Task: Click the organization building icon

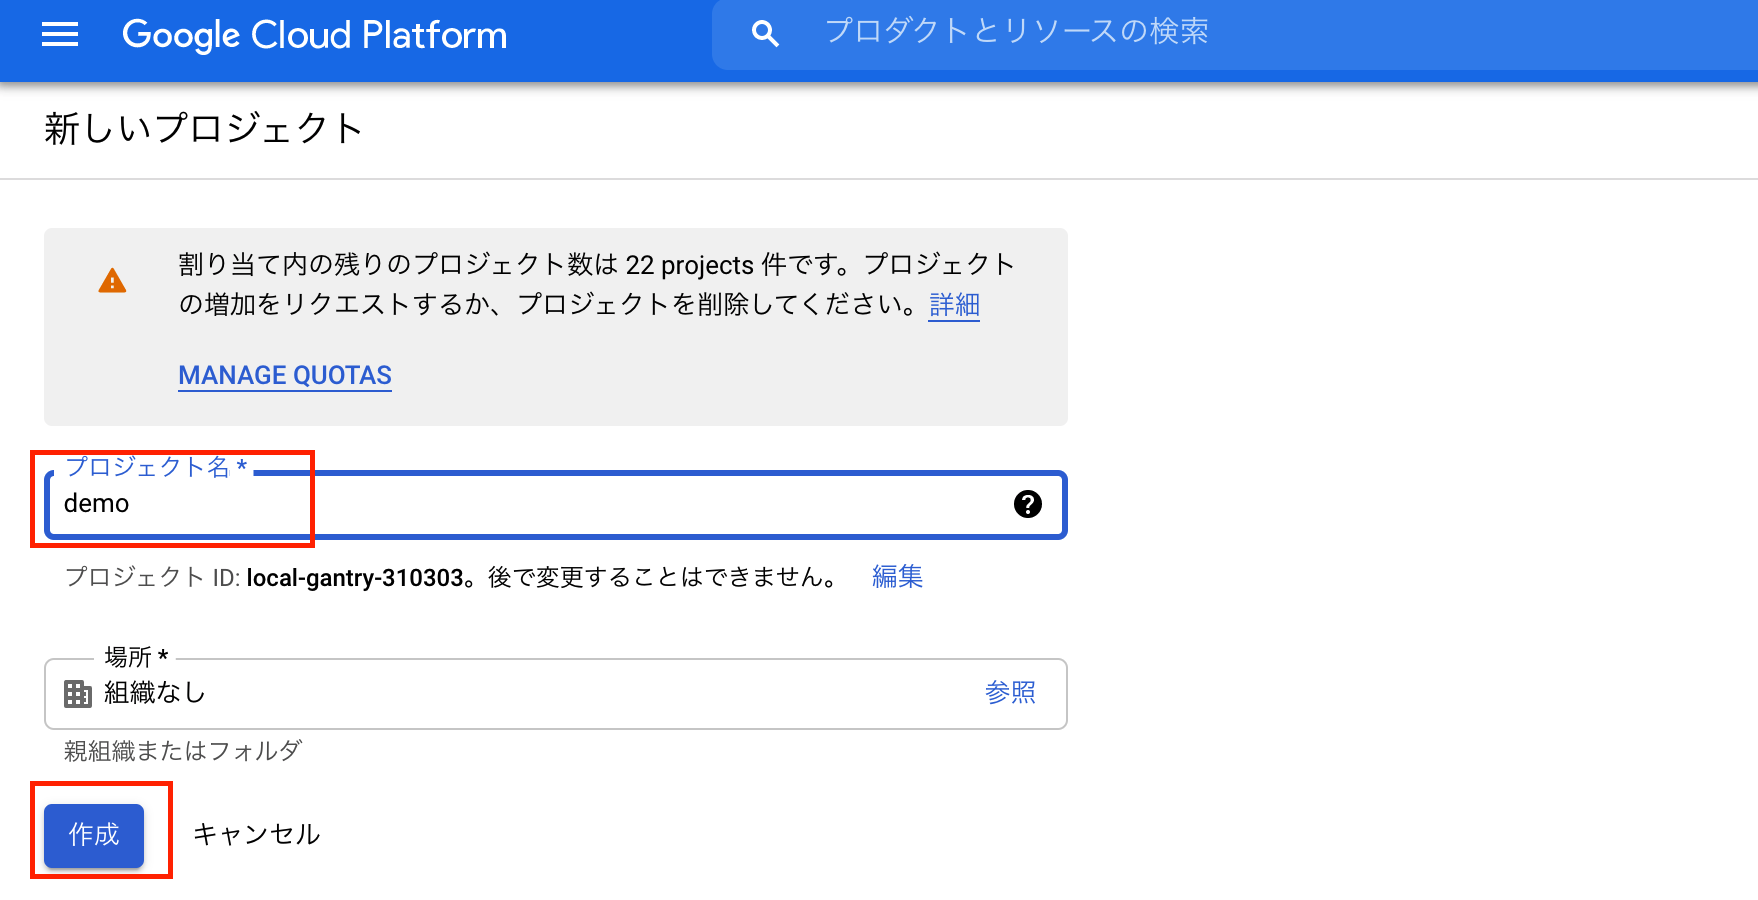Action: [78, 693]
